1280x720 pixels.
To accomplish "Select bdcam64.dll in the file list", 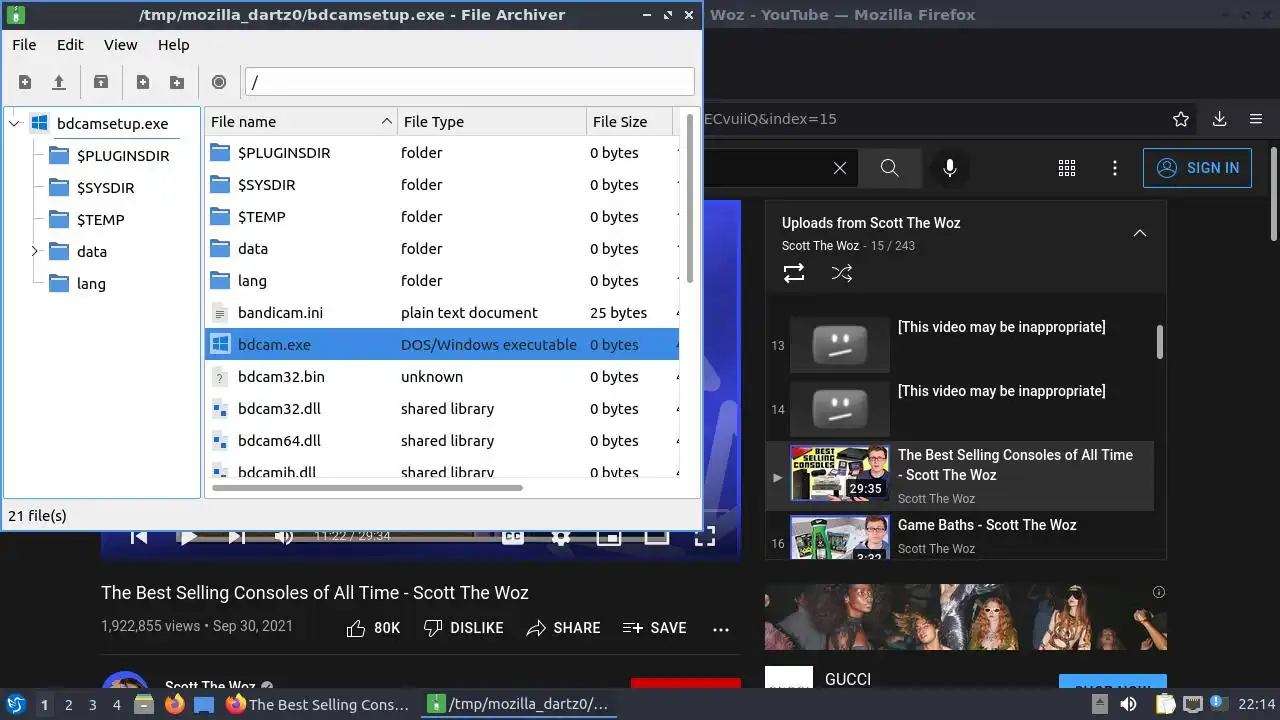I will 442,441.
